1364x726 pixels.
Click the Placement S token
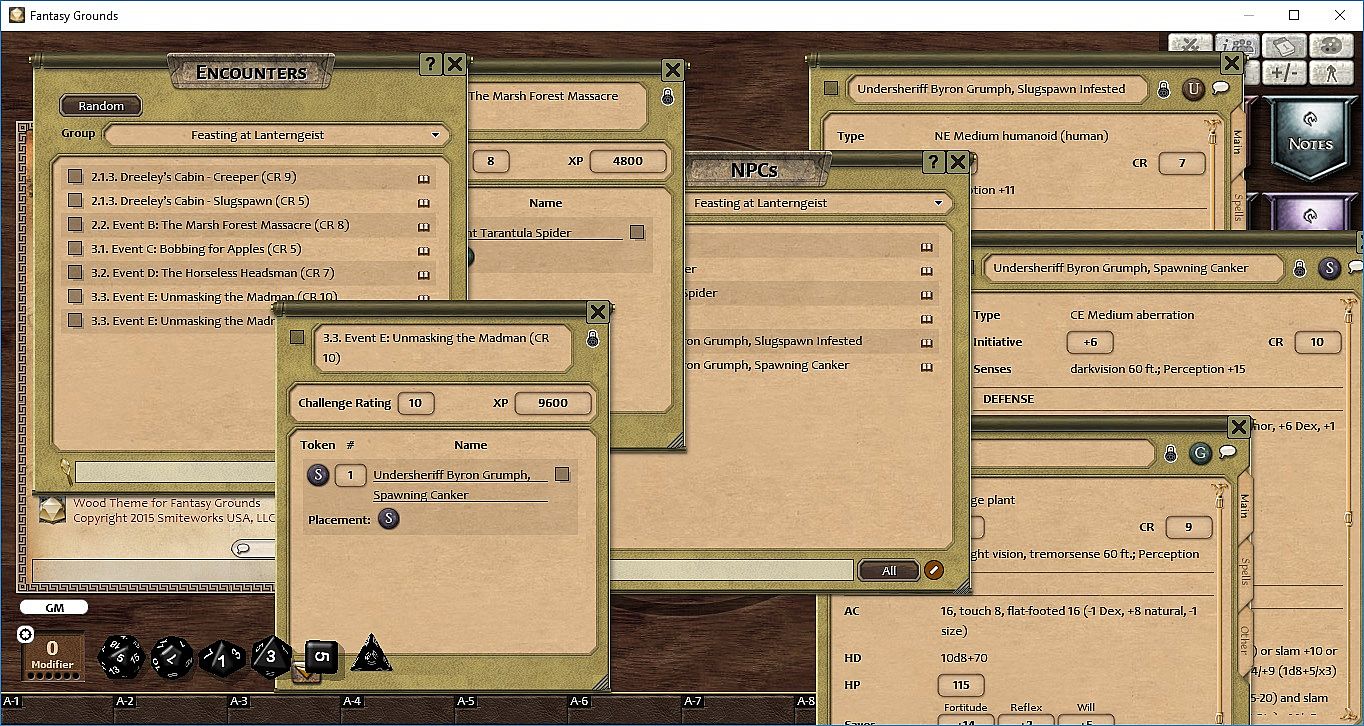(388, 518)
